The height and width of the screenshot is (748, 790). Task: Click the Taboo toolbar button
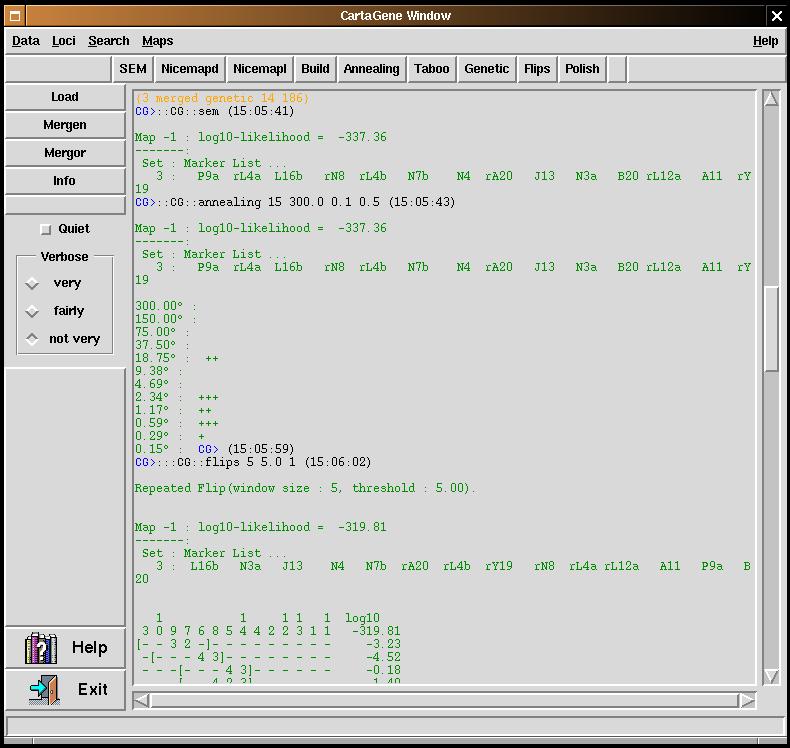coord(432,69)
